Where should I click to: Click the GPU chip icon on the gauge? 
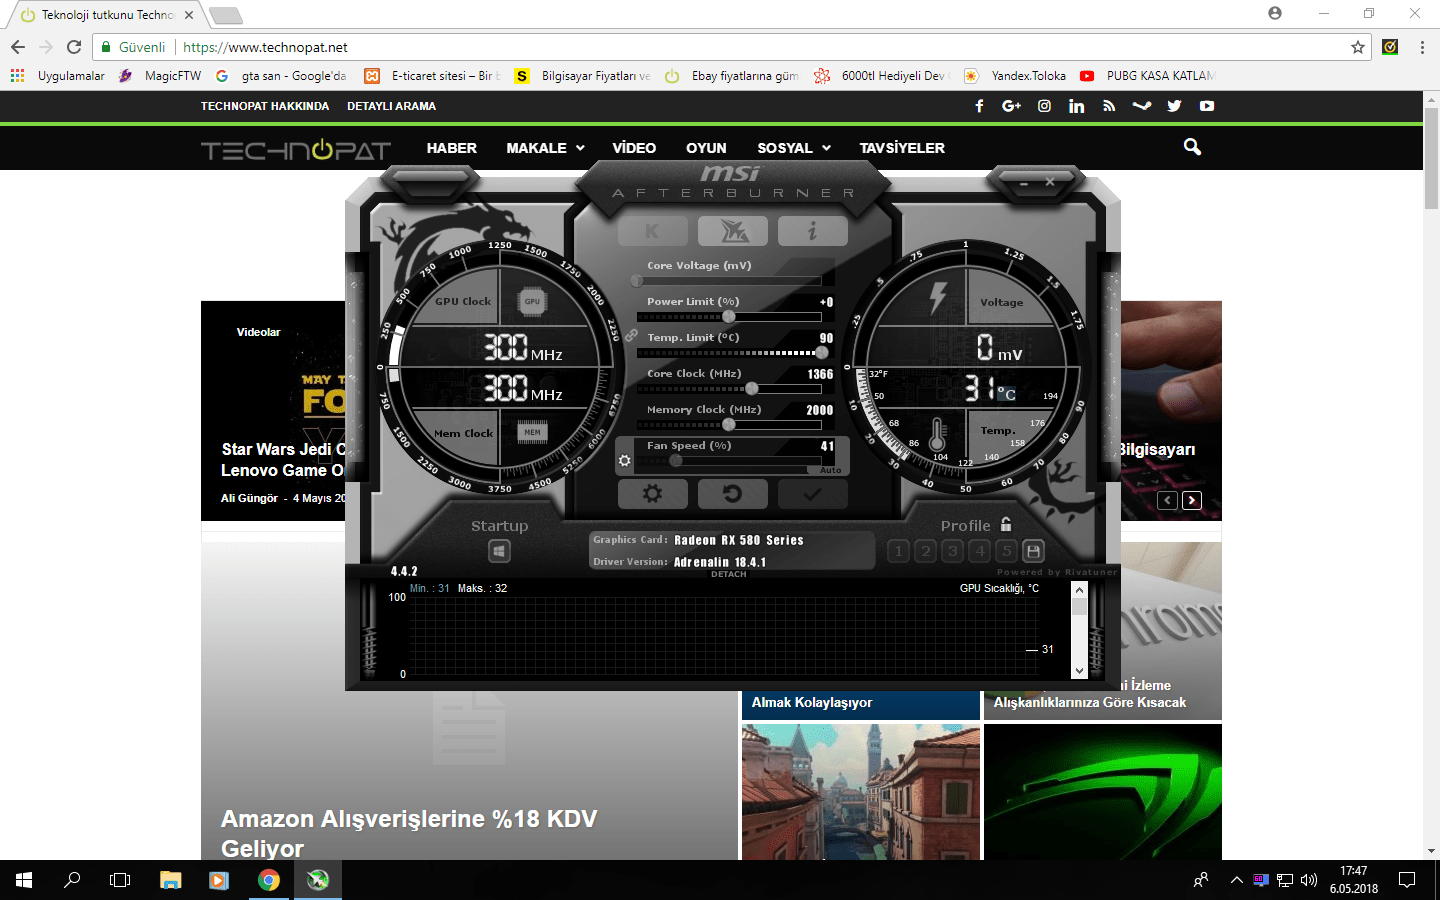pos(532,301)
